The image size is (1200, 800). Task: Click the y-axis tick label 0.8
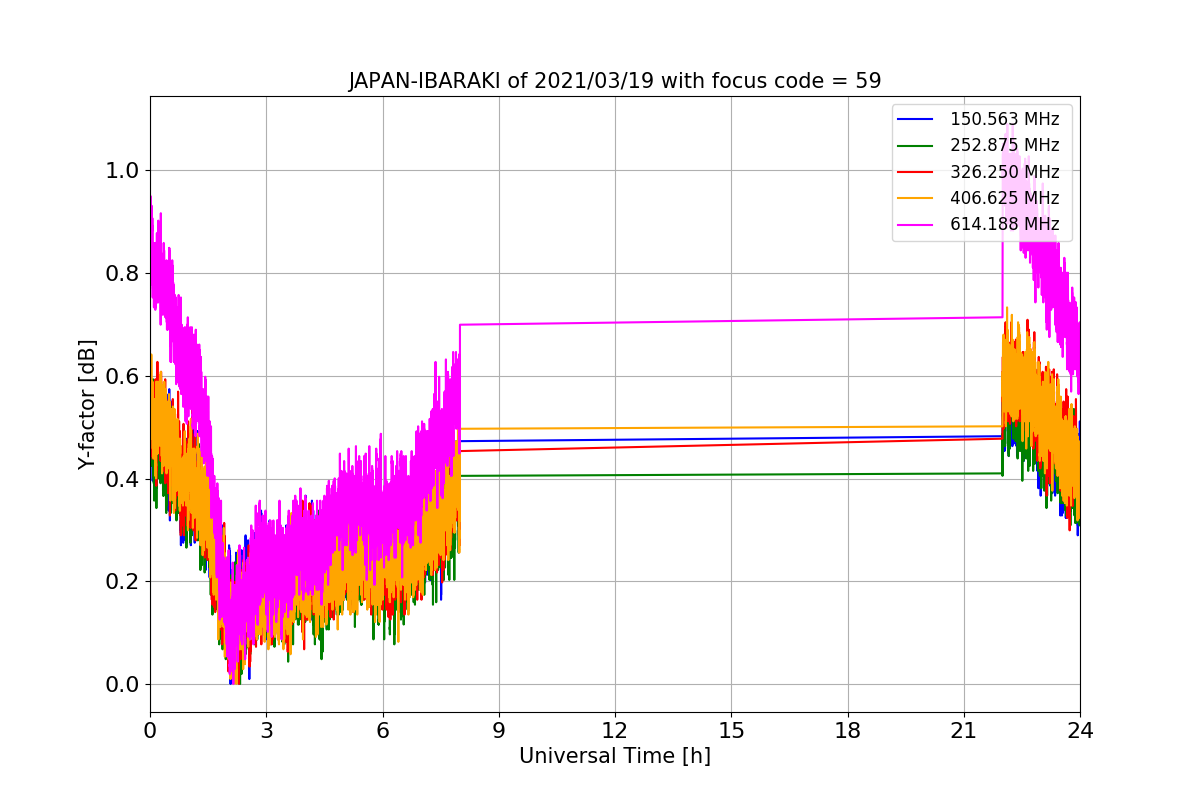click(121, 274)
